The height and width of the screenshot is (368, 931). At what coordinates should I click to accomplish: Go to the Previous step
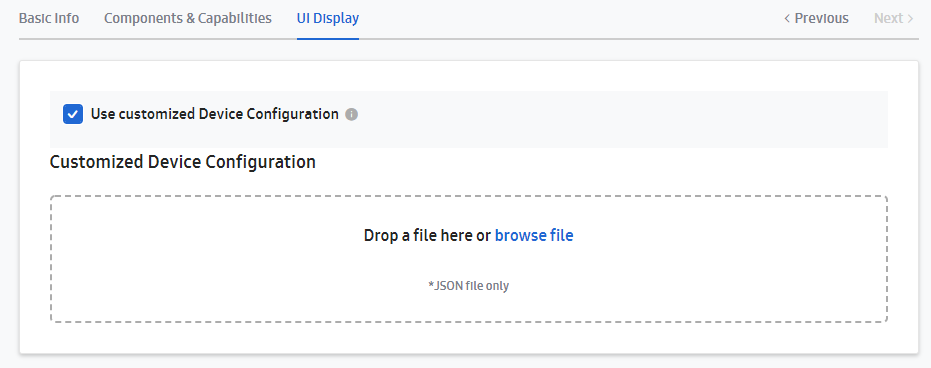pos(816,18)
